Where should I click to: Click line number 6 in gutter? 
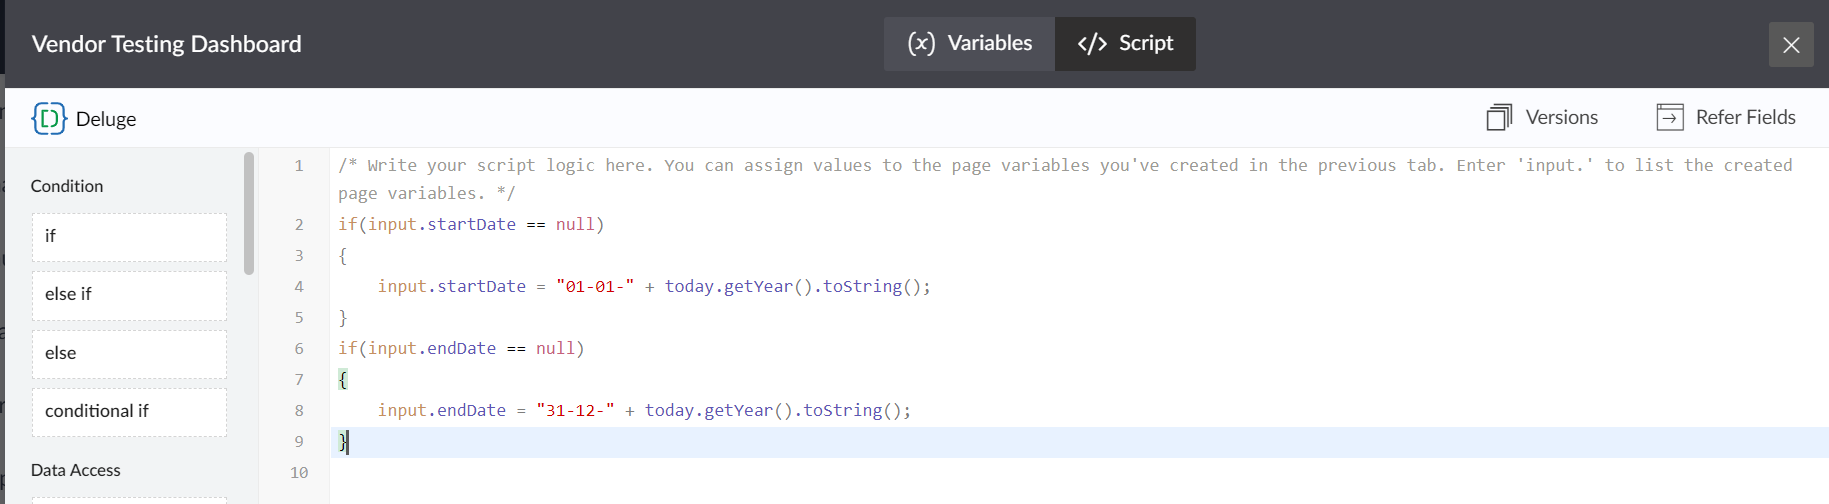pyautogui.click(x=299, y=348)
